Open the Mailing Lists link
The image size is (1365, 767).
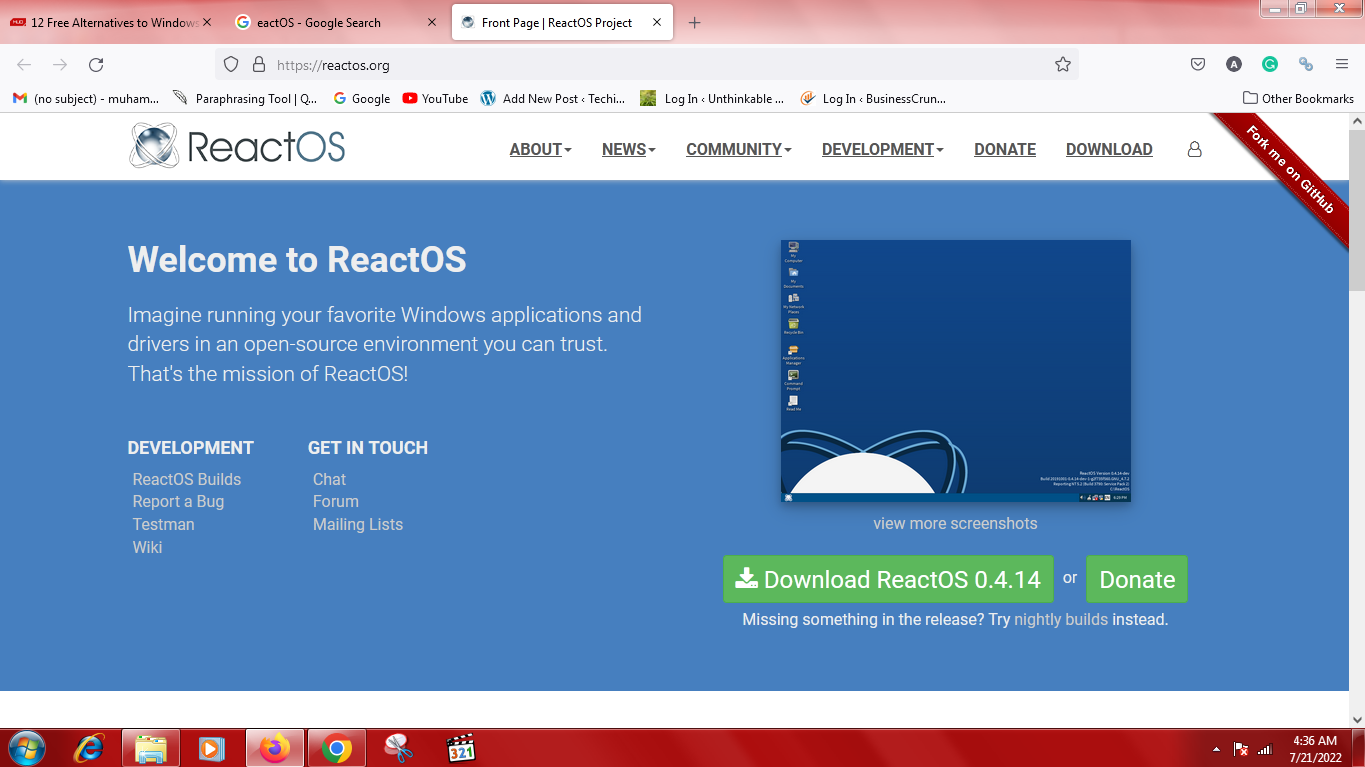tap(358, 524)
